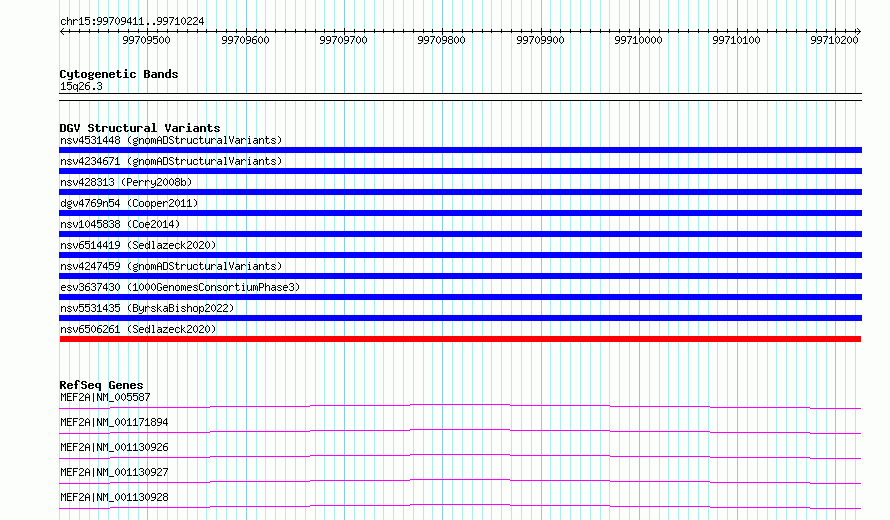Click the RefSeq Genes track title

tap(101, 385)
